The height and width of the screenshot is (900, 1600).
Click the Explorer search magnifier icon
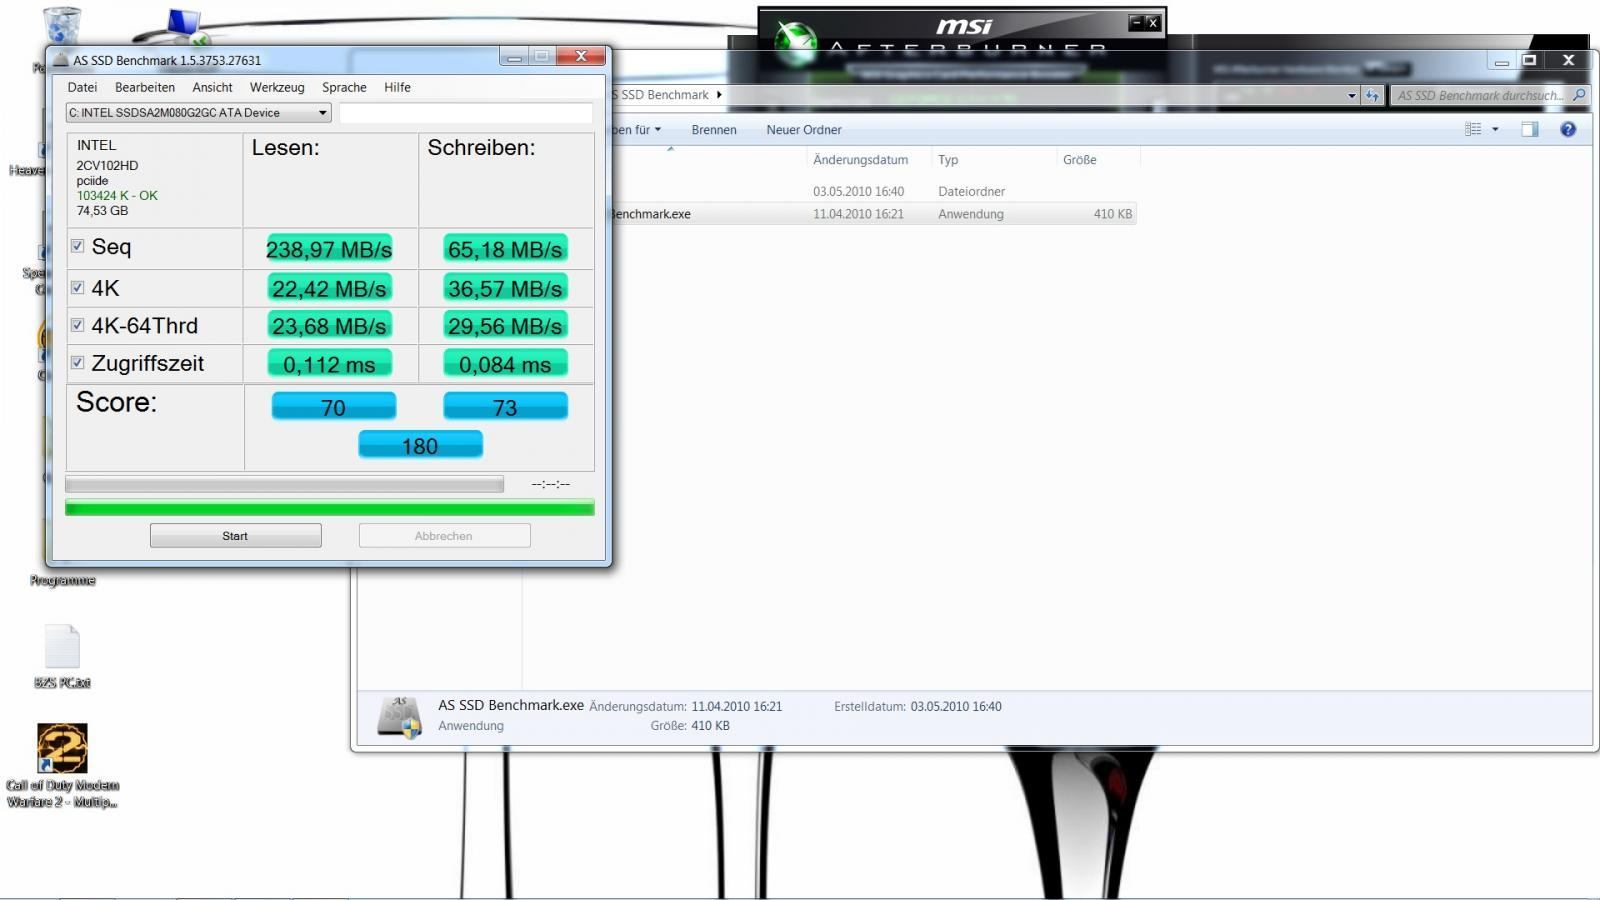click(1579, 95)
